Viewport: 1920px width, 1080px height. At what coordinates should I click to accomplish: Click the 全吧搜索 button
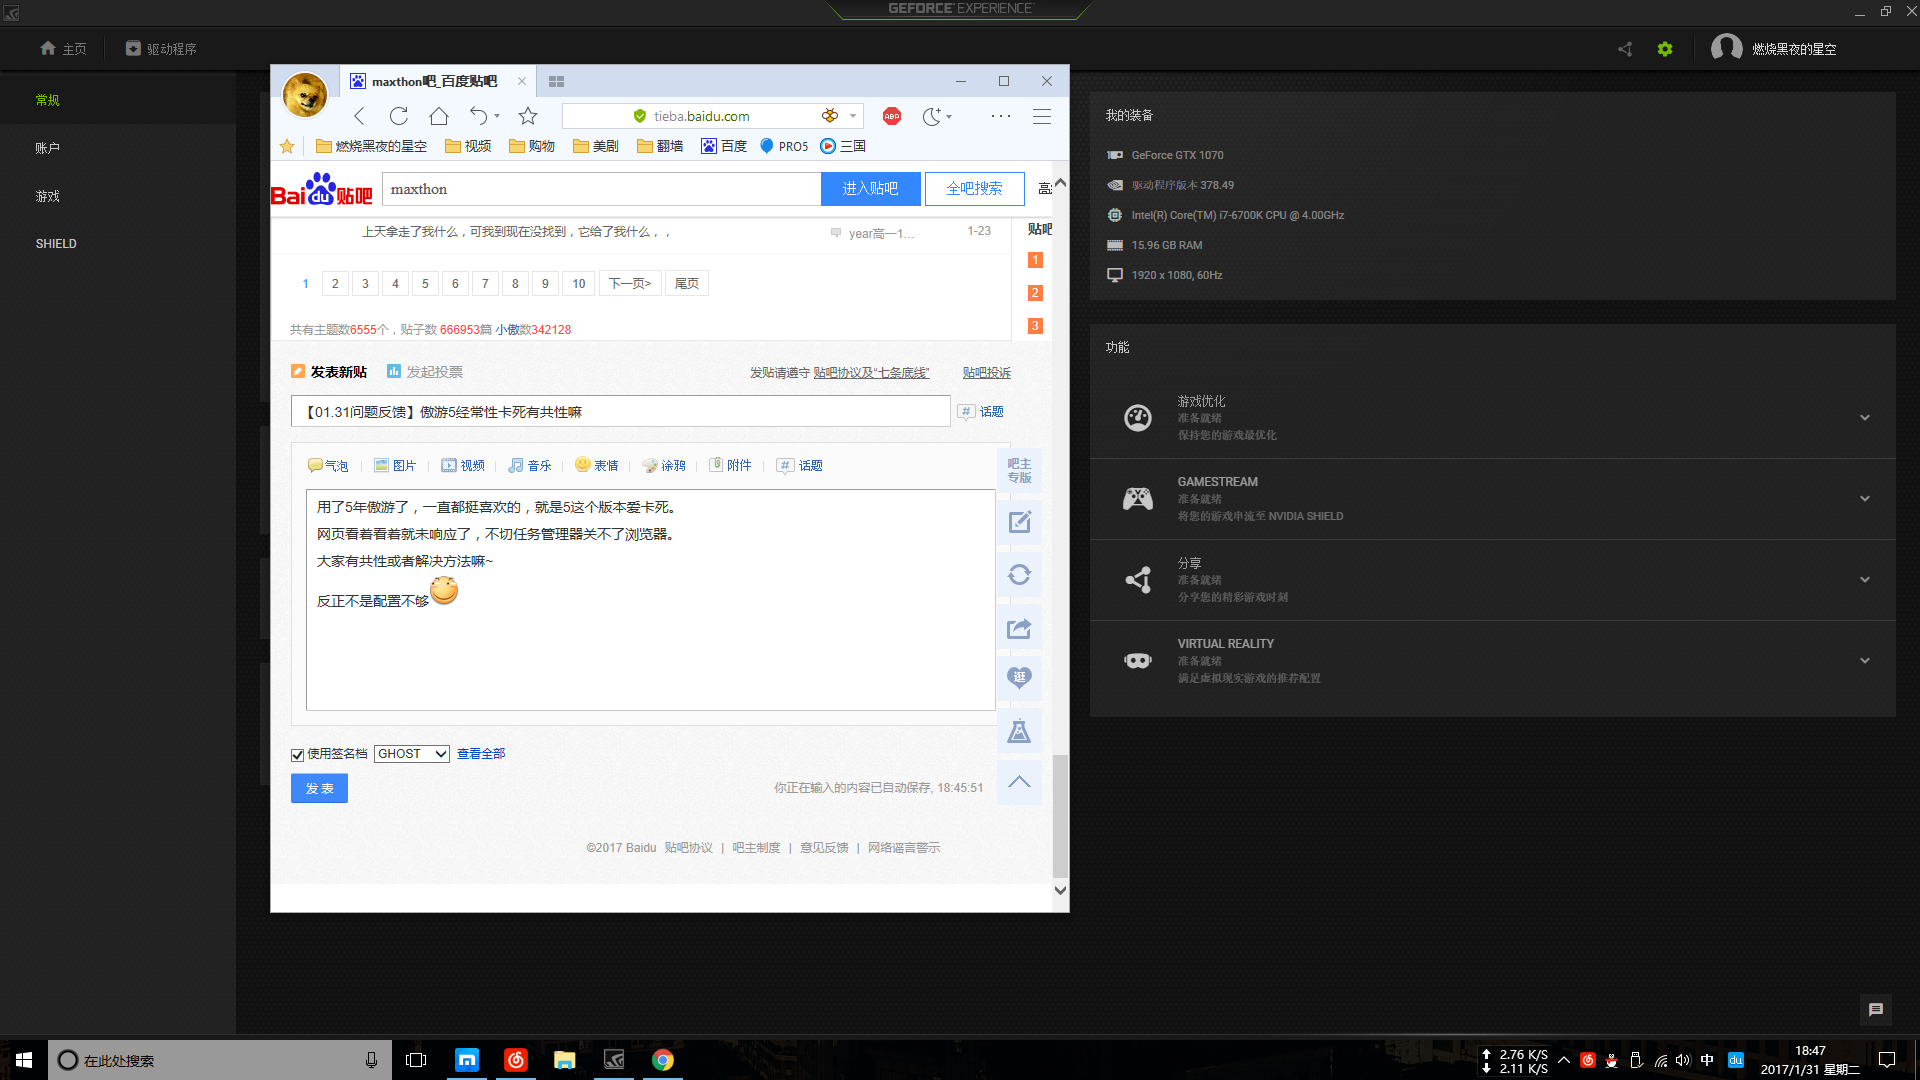point(974,189)
